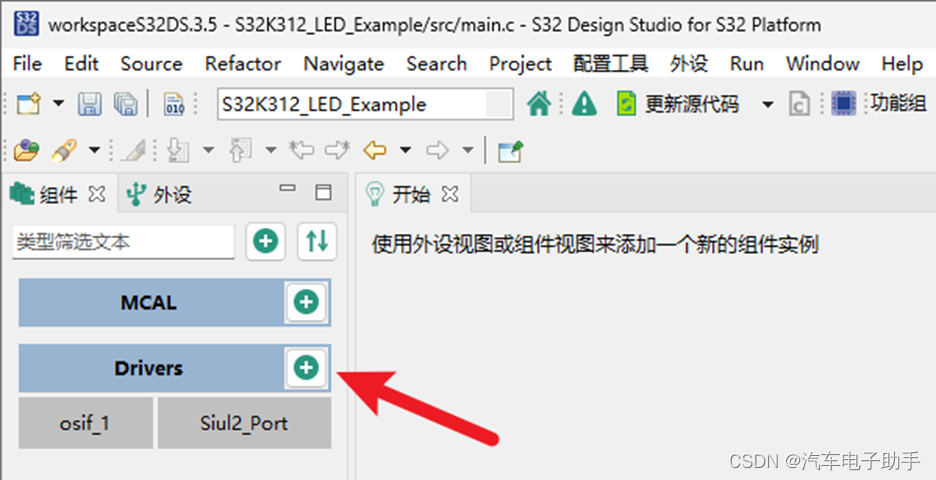Open the dropdown beside the pen marker icon
Viewport: 936px width, 480px height.
coord(94,150)
